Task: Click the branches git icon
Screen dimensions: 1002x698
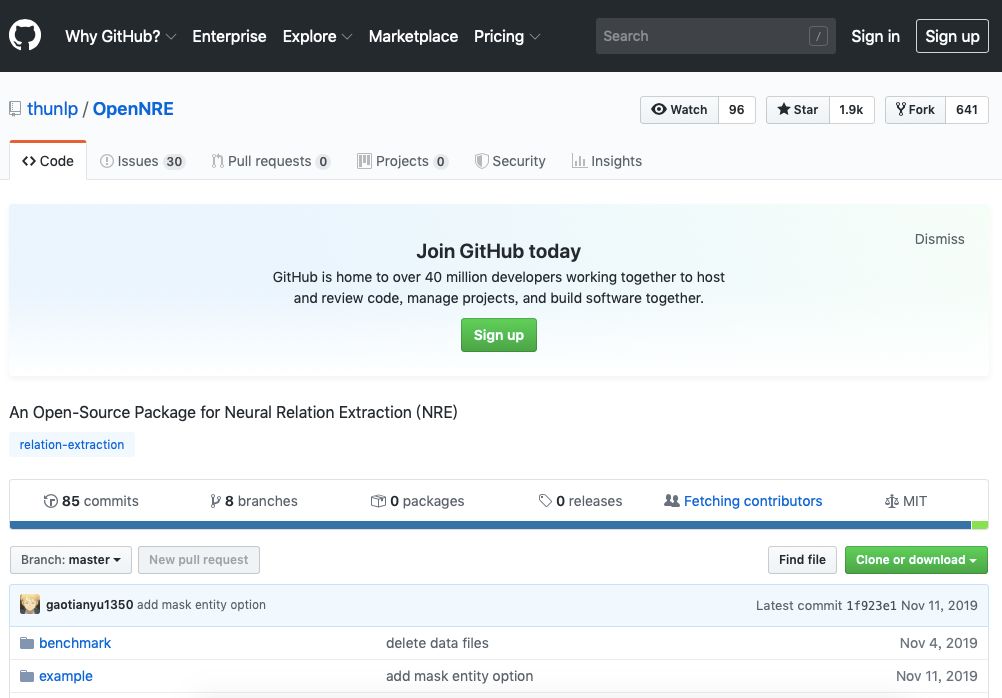Action: [x=215, y=501]
